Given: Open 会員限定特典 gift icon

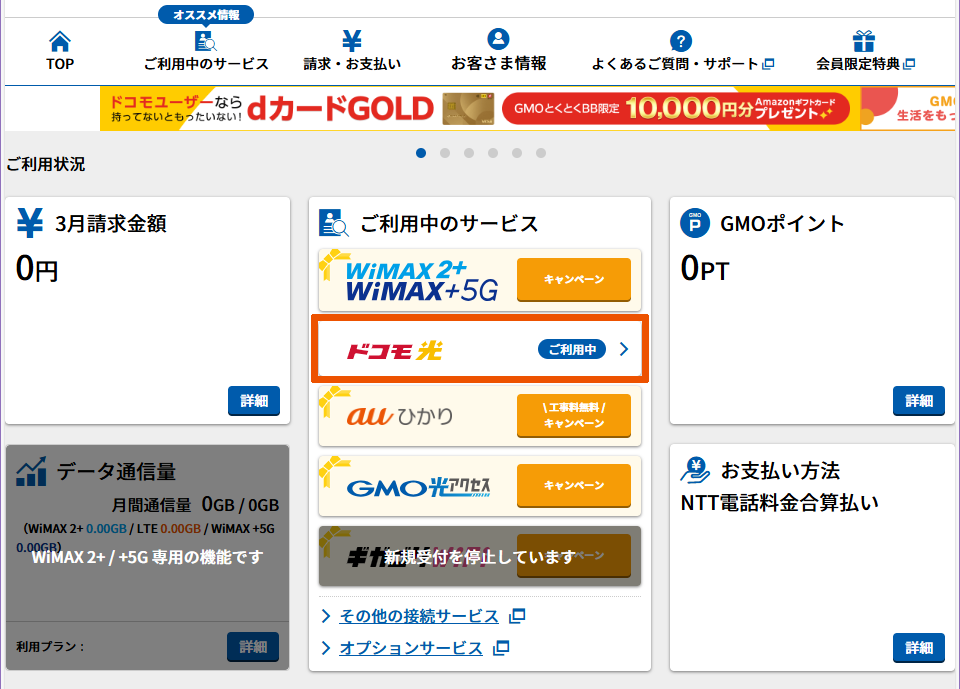Looking at the screenshot, I should pos(864,41).
